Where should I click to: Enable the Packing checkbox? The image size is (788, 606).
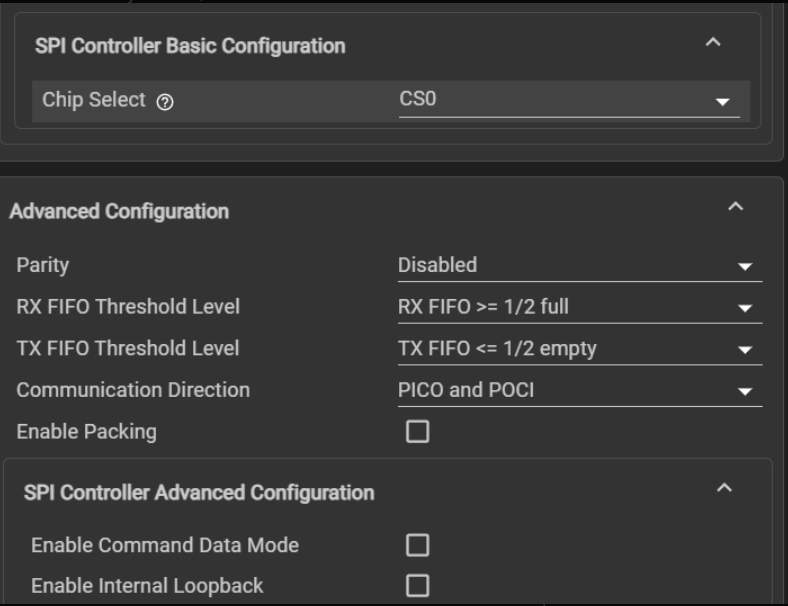pyautogui.click(x=417, y=432)
